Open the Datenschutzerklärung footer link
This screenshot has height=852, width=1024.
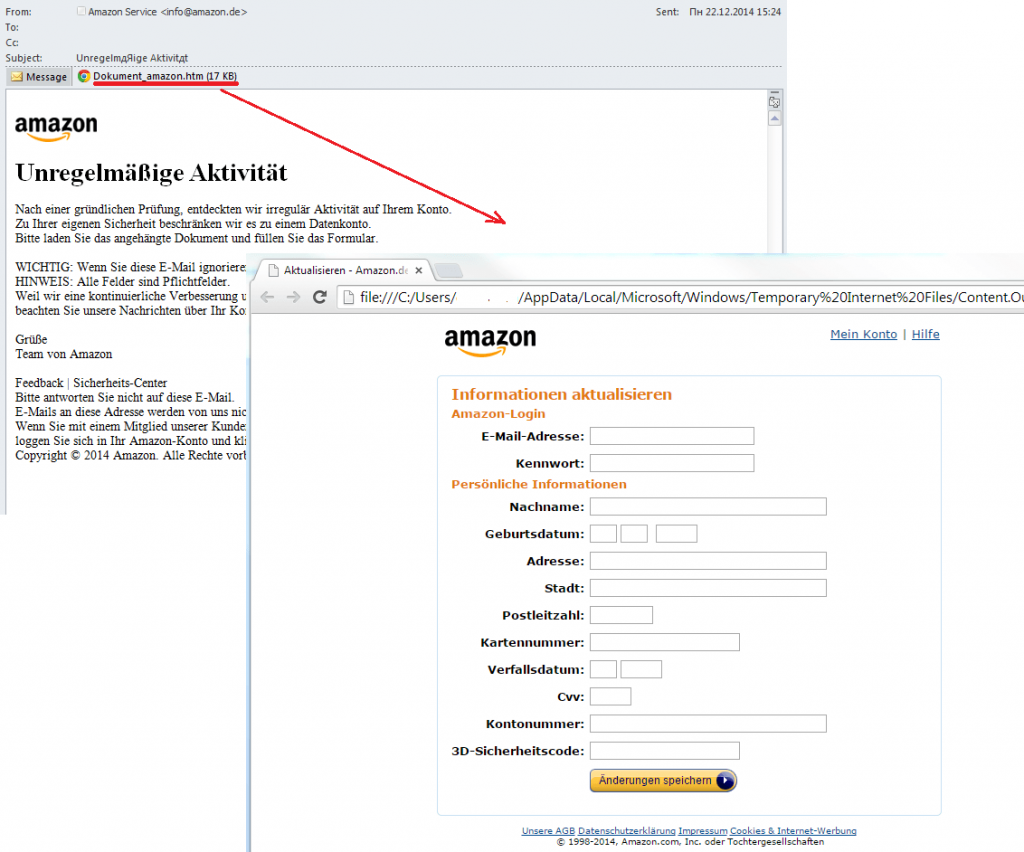pos(627,831)
